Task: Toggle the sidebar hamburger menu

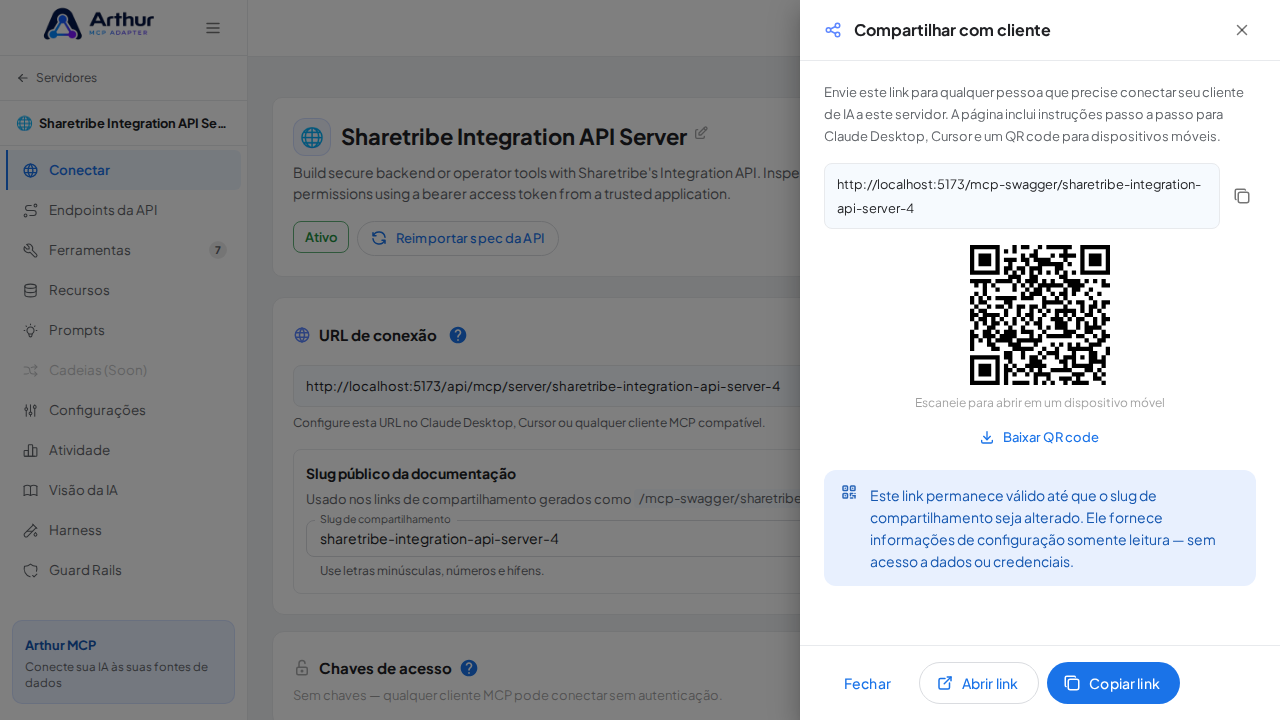Action: point(213,28)
